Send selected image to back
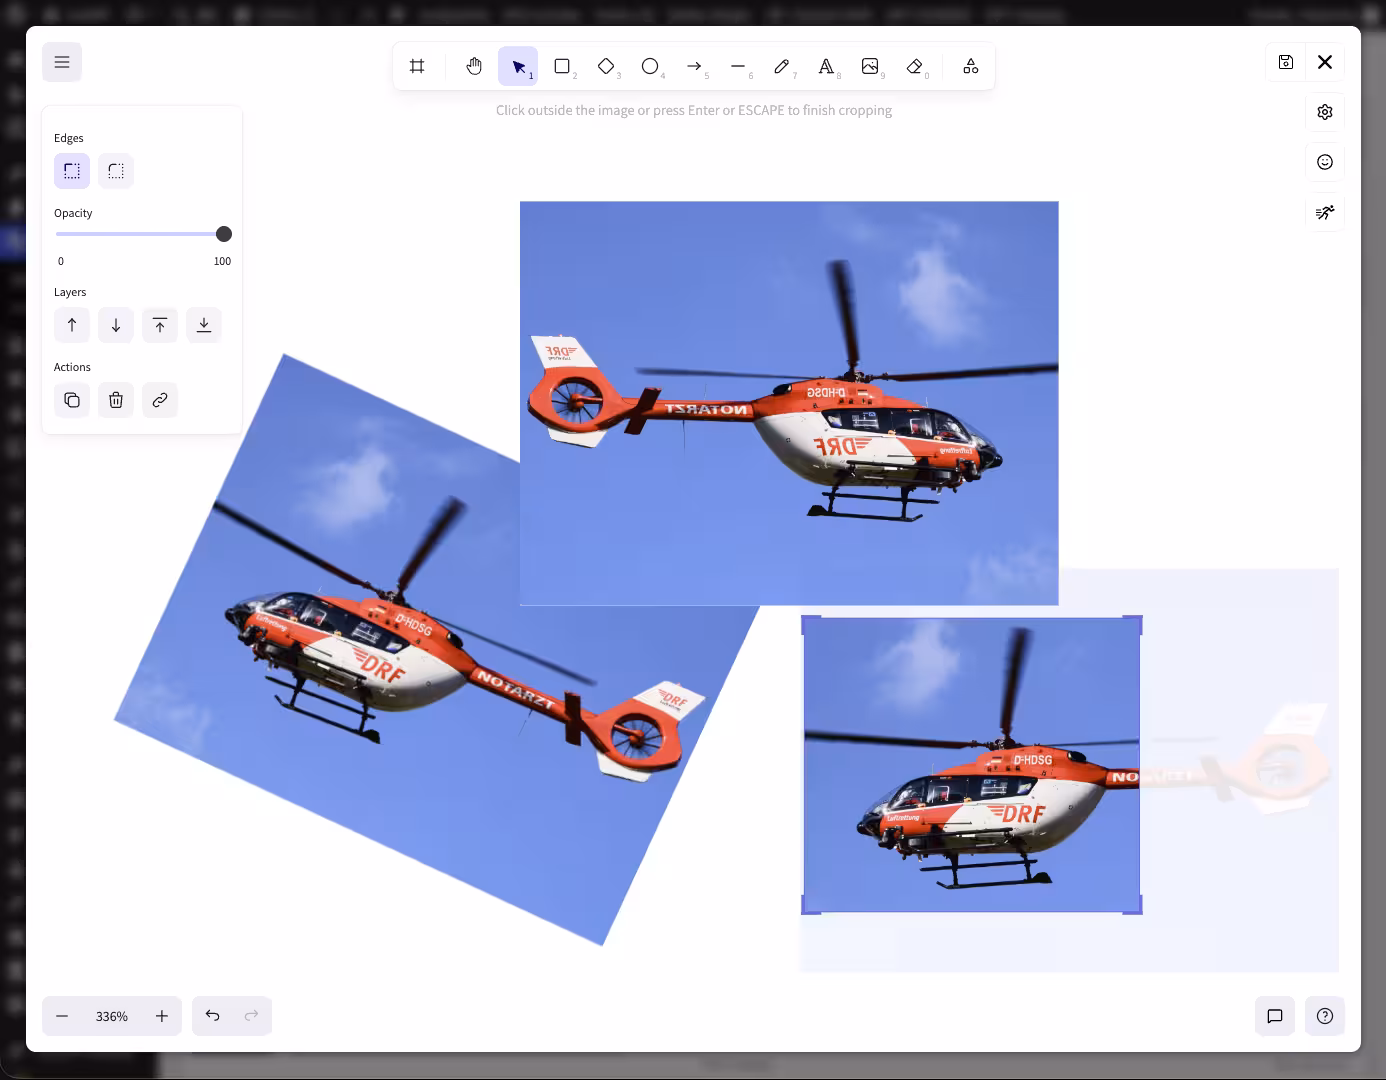 click(204, 325)
